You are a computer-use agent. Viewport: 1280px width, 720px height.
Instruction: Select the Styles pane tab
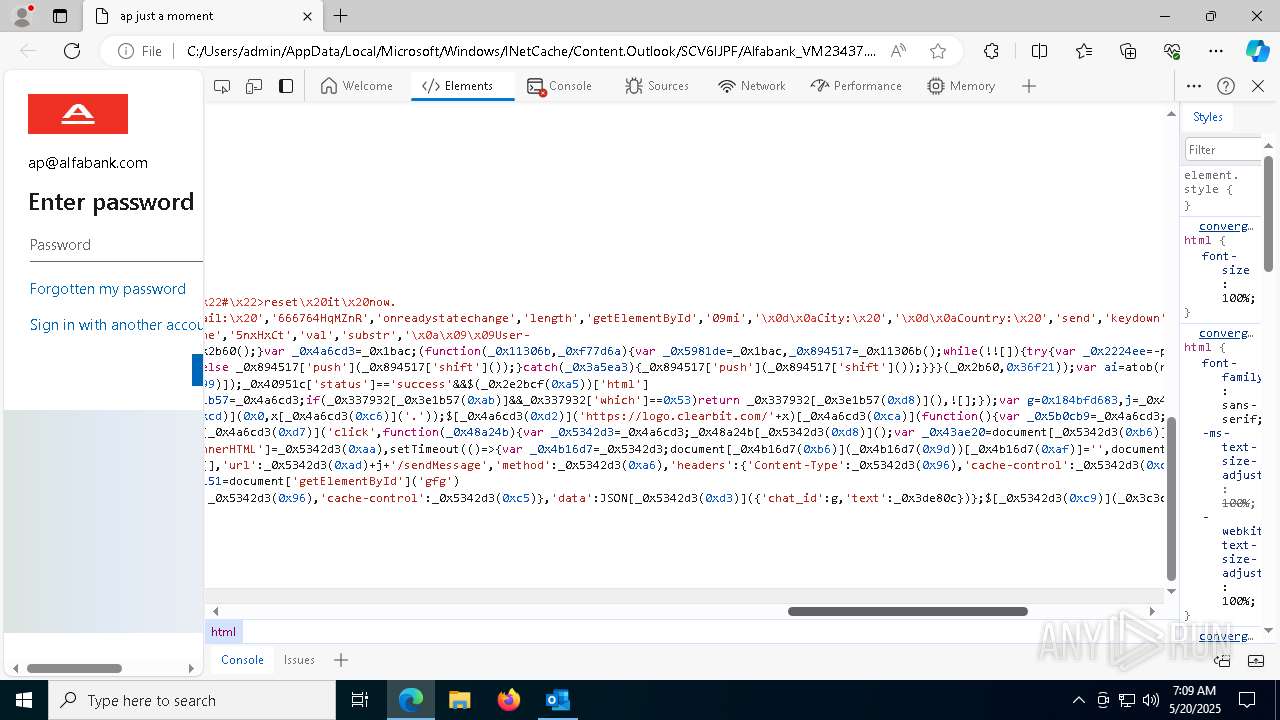click(1207, 117)
